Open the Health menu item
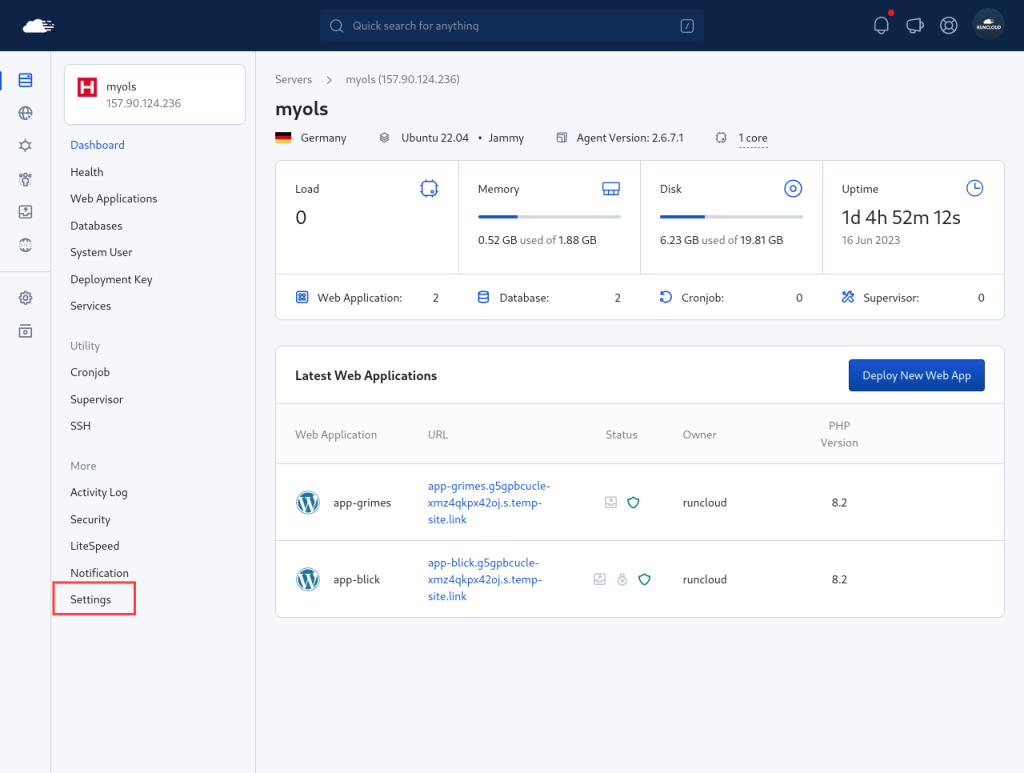The height and width of the screenshot is (773, 1024). pos(87,172)
